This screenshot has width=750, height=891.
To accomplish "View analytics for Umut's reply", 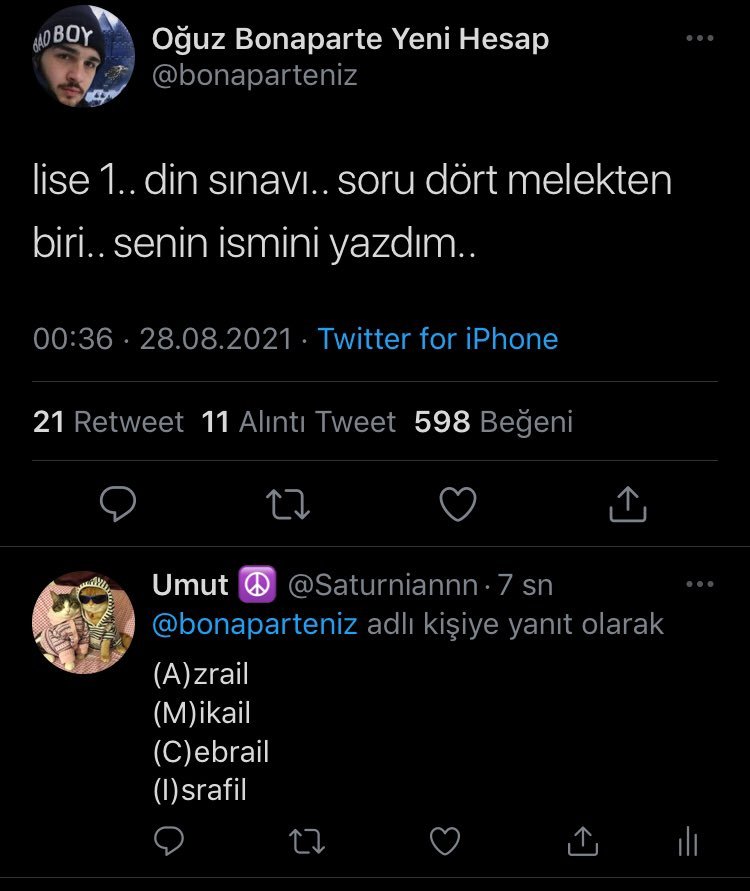I will (x=687, y=843).
